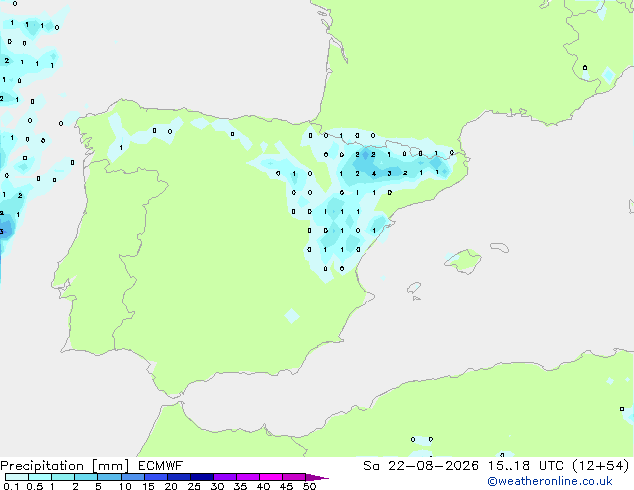Click the 'Sa' weekday text
Viewport: 634px width, 490px height.
[x=371, y=466]
